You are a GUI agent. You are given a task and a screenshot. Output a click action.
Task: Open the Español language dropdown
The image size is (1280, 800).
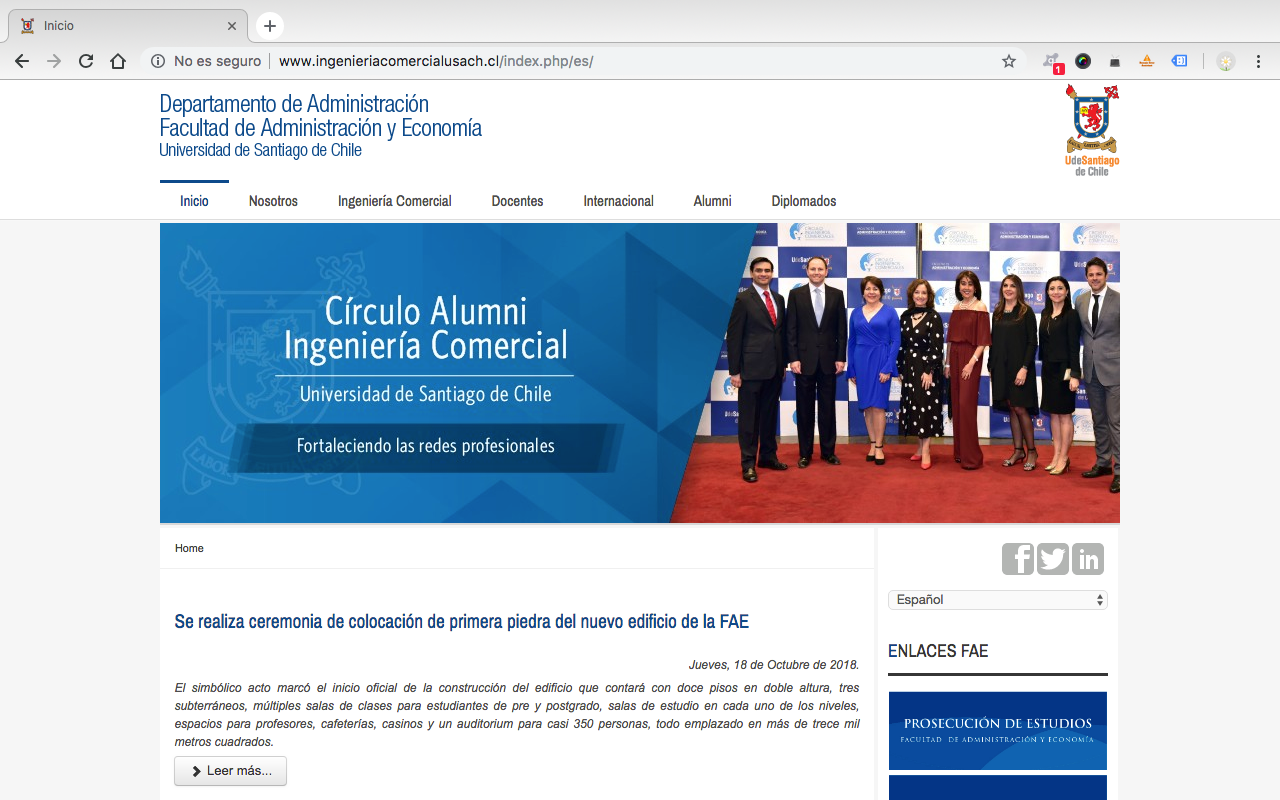click(998, 600)
